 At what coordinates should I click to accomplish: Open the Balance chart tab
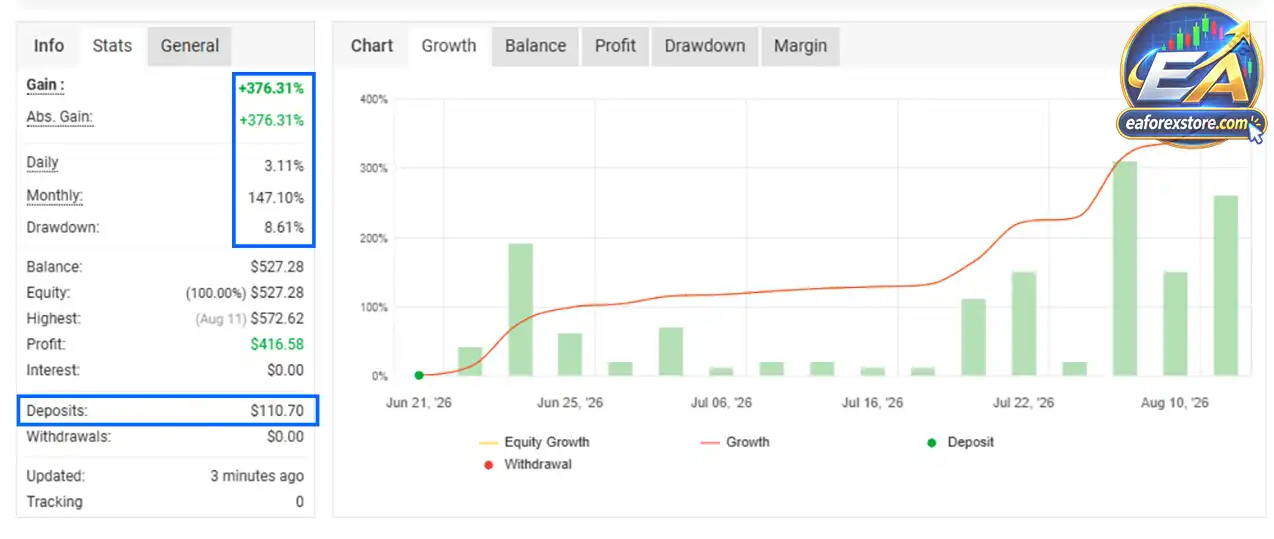pos(535,46)
